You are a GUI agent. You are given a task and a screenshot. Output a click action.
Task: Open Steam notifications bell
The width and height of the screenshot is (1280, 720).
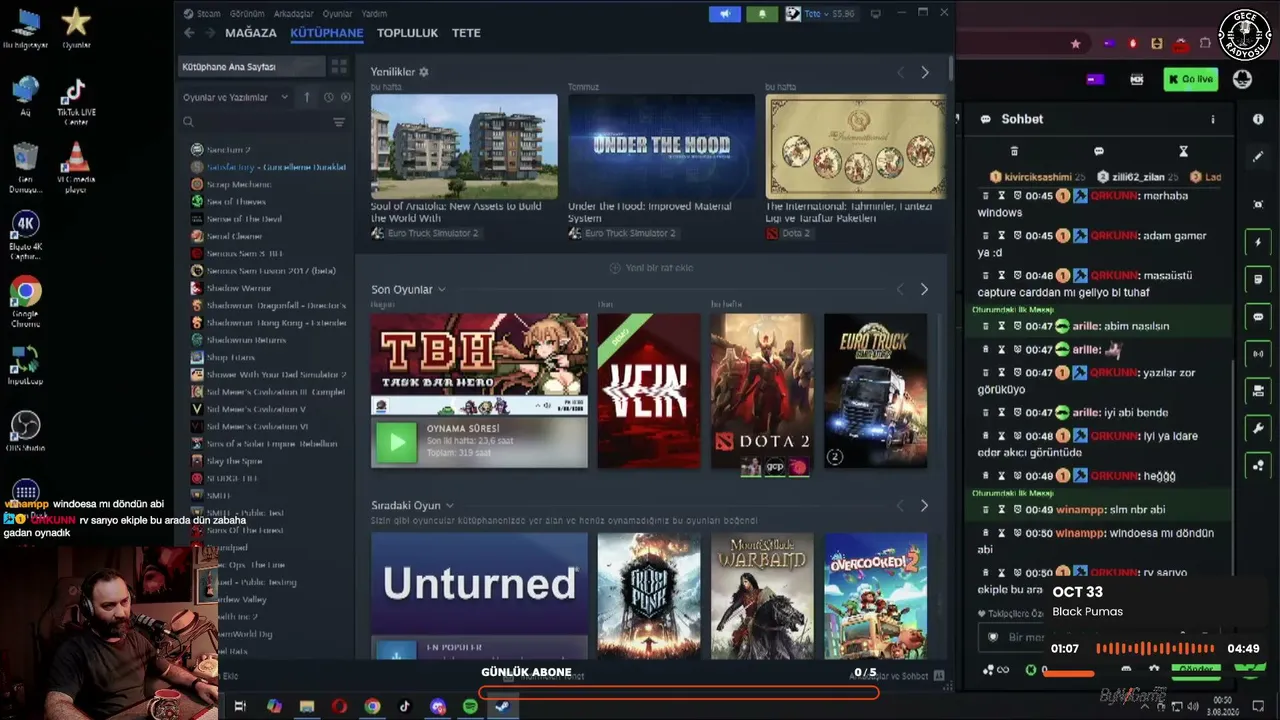coord(762,14)
